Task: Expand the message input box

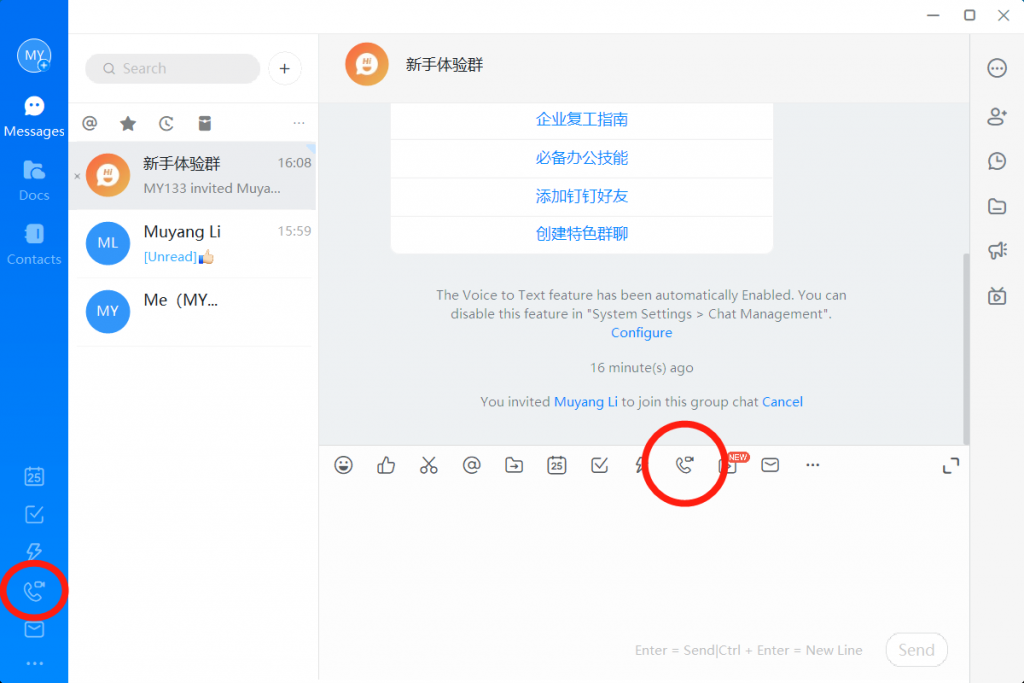Action: click(951, 466)
